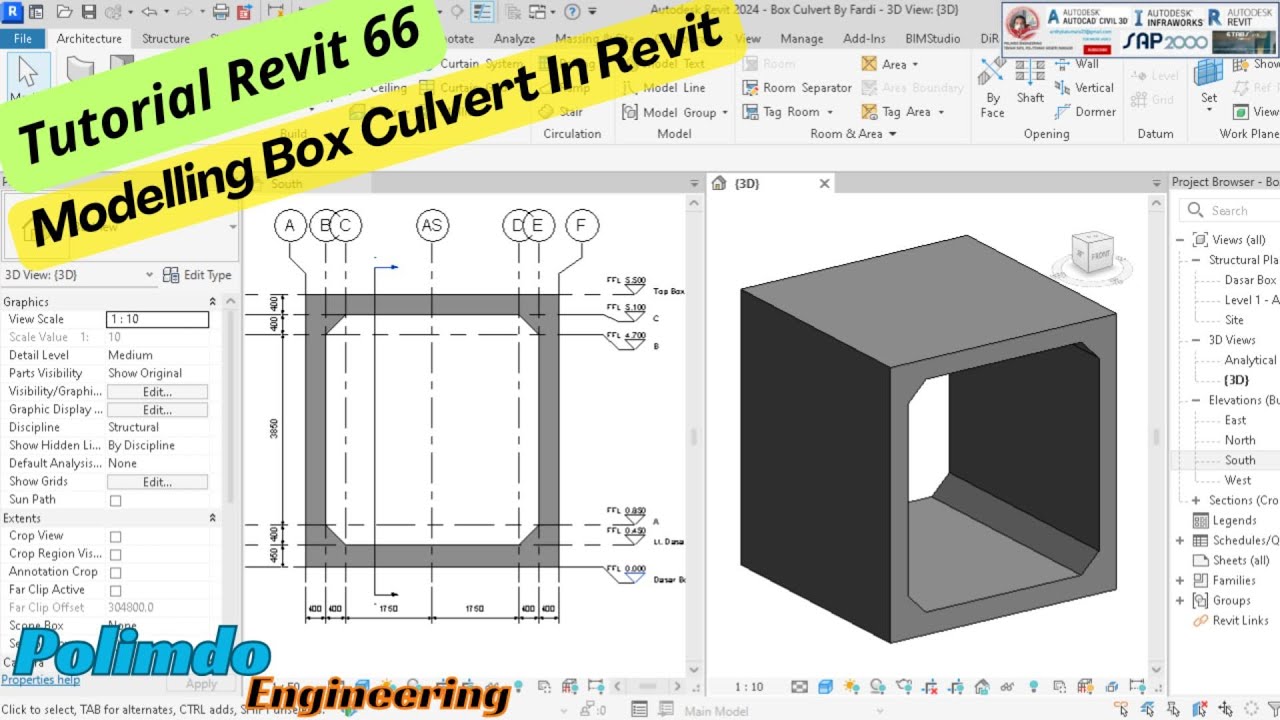Select the Modify arrow tool

click(x=28, y=77)
